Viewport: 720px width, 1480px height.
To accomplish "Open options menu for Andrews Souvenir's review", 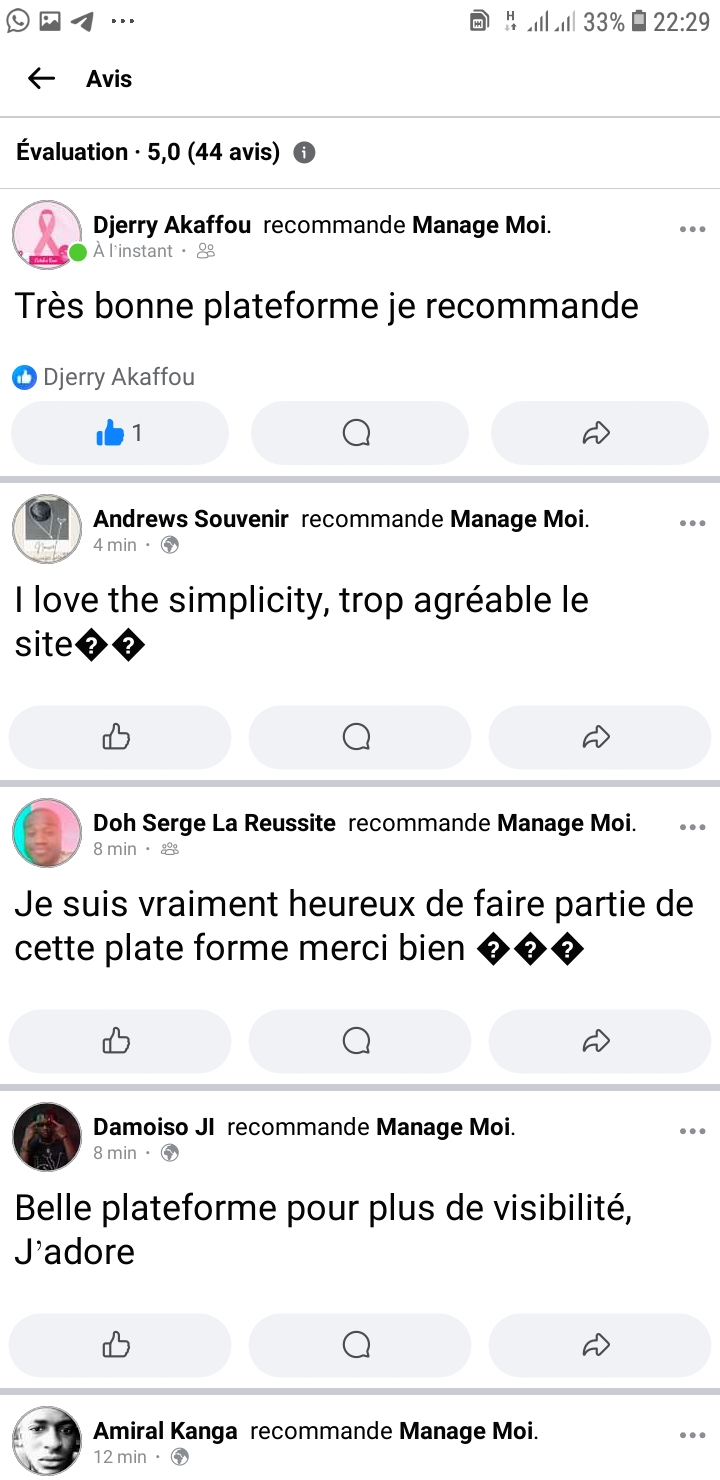I will coord(692,523).
